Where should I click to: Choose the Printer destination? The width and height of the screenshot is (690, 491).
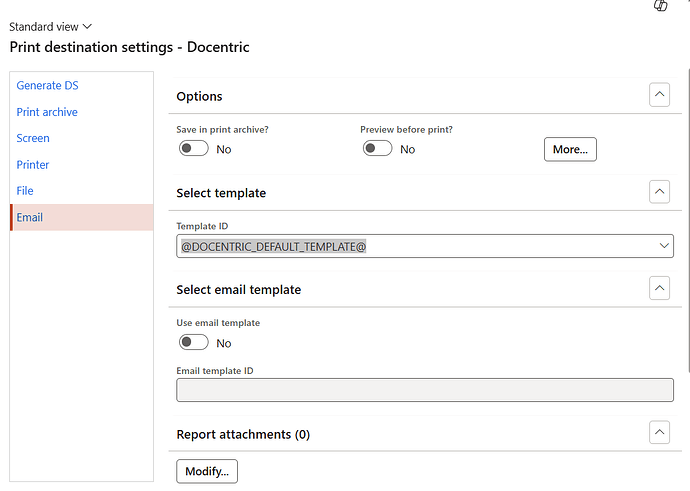pos(33,165)
